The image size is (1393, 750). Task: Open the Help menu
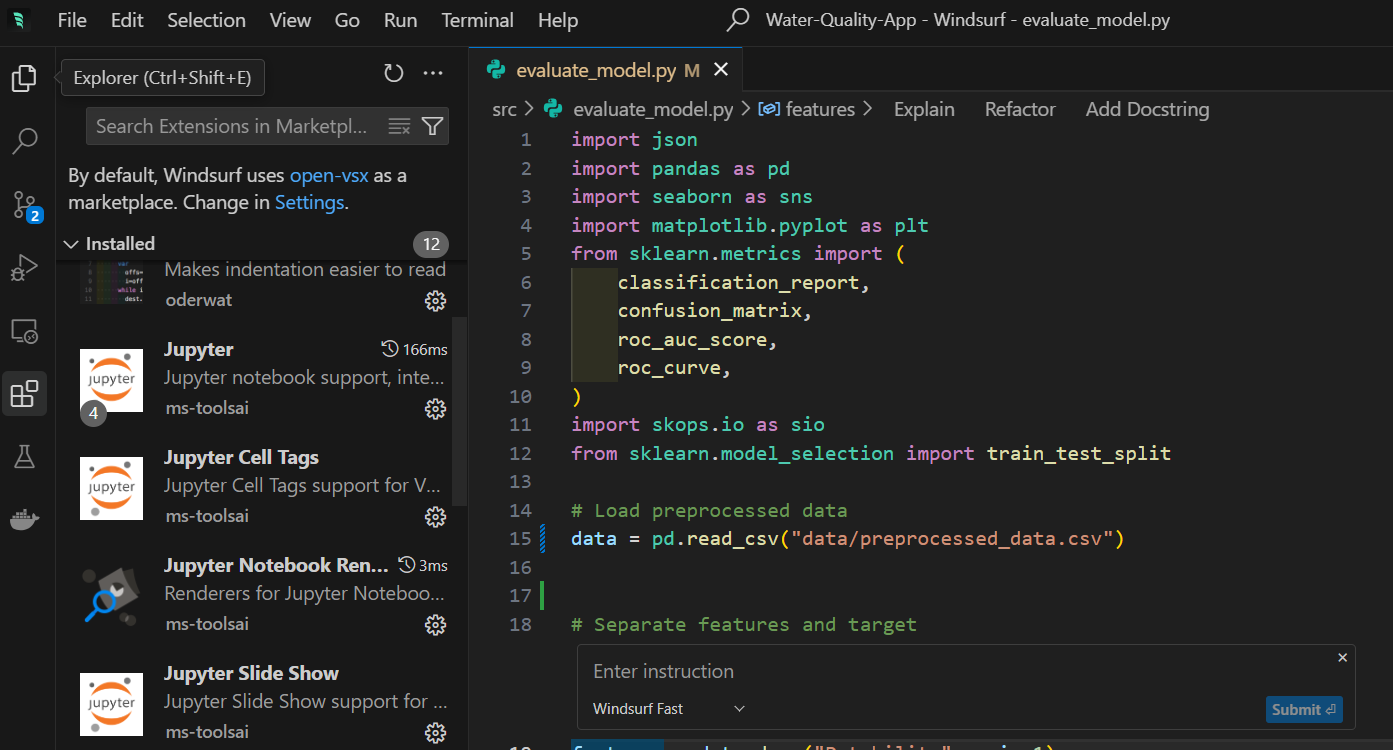(558, 20)
